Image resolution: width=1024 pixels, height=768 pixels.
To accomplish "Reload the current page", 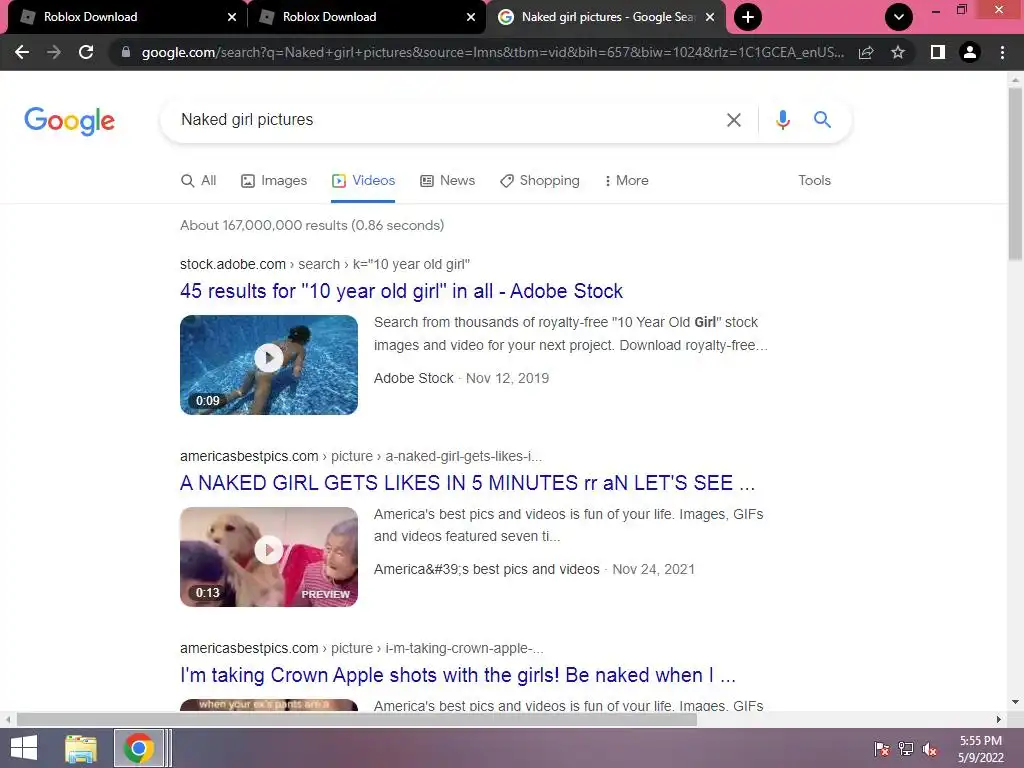I will click(86, 52).
